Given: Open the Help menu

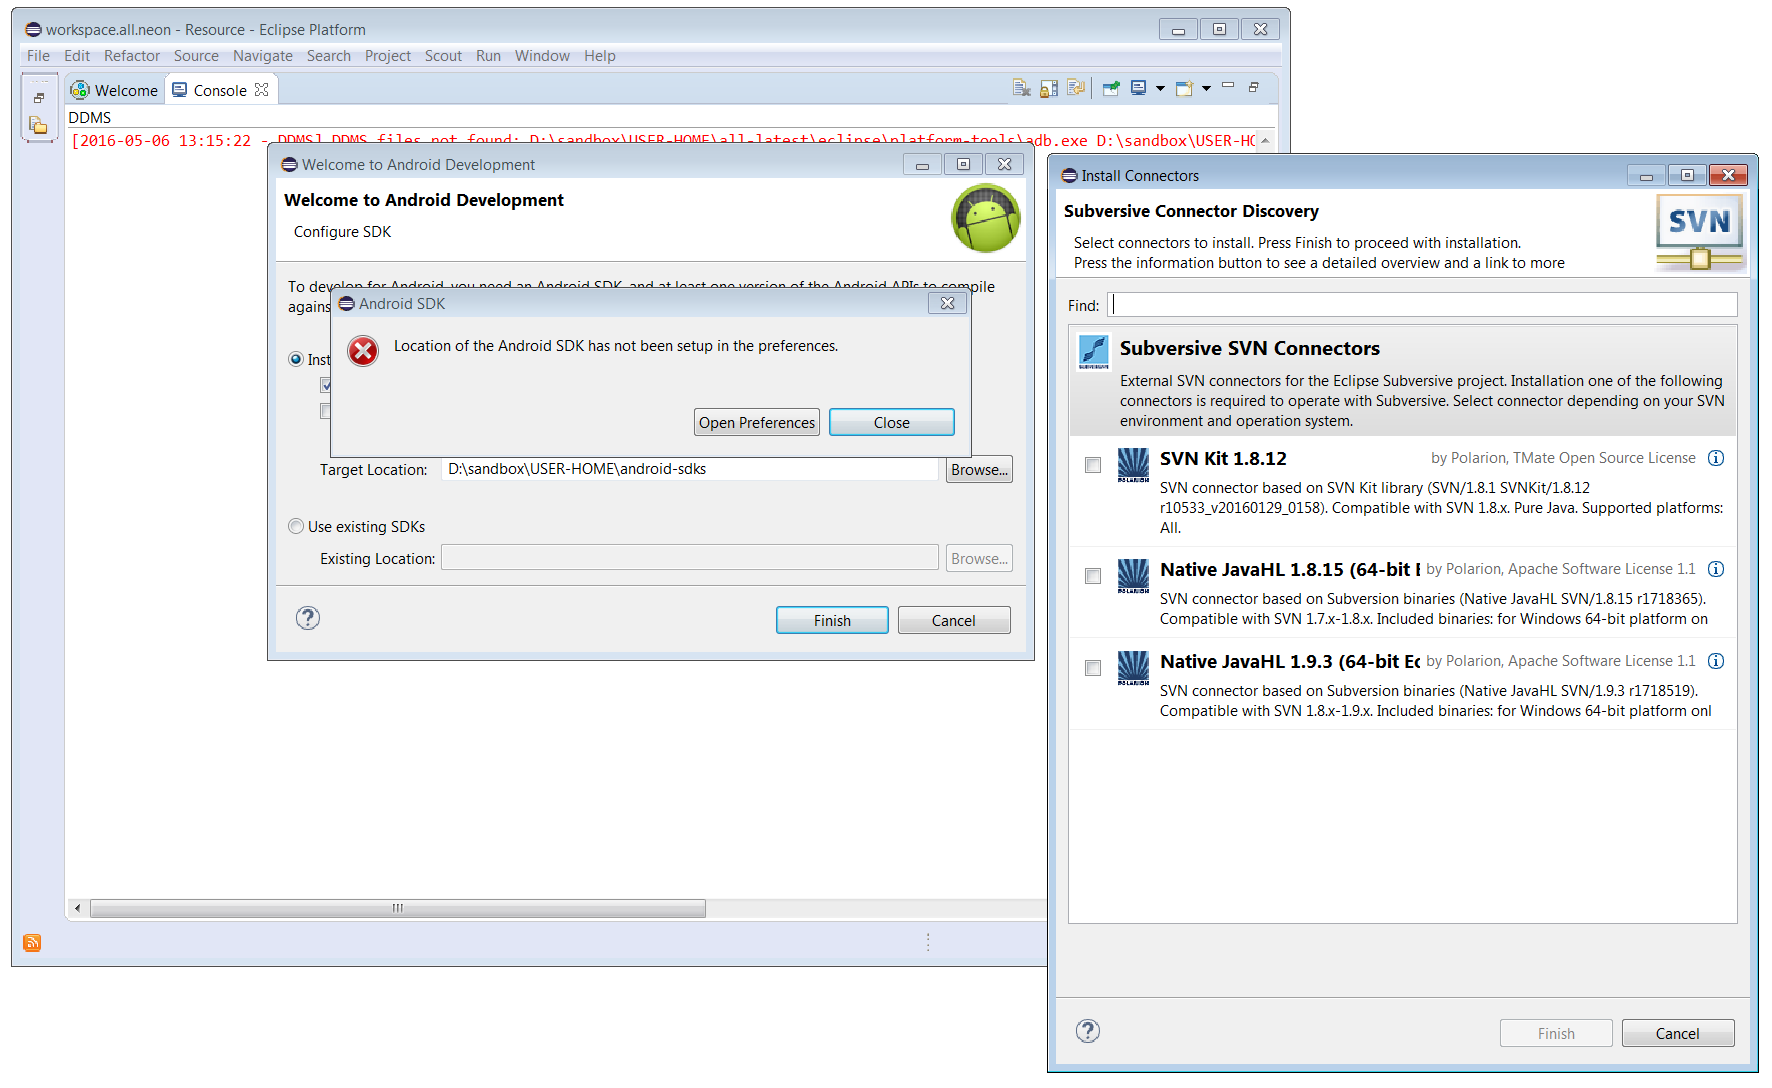Looking at the screenshot, I should point(600,56).
